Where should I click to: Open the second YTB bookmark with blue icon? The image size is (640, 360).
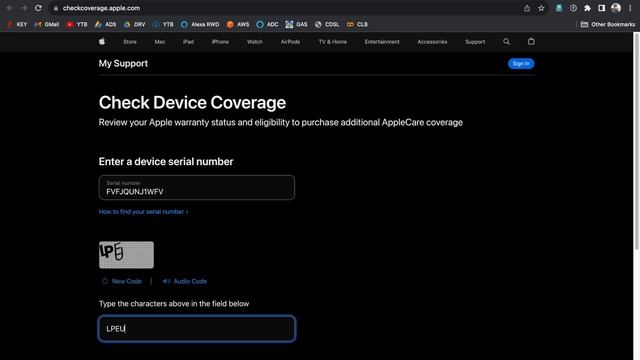(163, 24)
